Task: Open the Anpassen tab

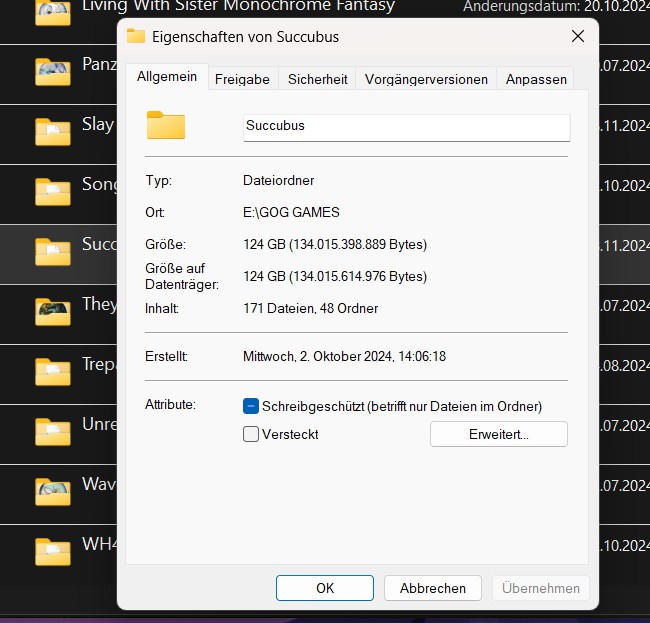Action: 536,79
